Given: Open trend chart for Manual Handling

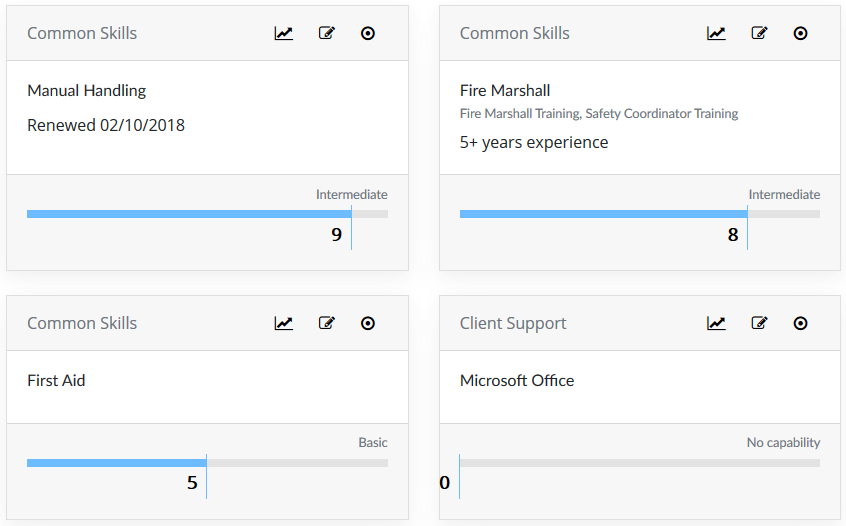Looking at the screenshot, I should pos(283,33).
